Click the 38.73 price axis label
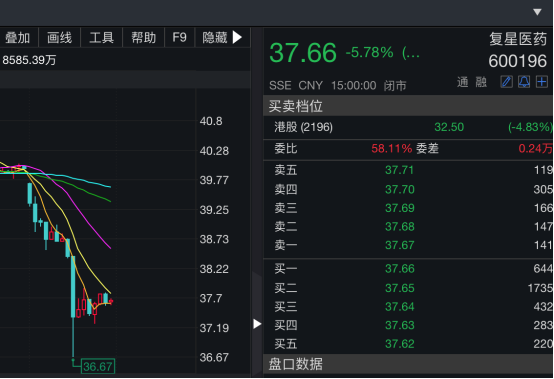 [214, 239]
